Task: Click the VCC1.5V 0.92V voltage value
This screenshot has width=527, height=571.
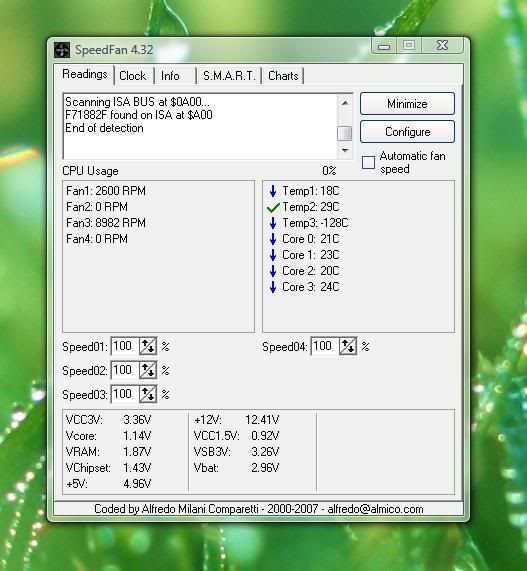Action: click(x=265, y=436)
